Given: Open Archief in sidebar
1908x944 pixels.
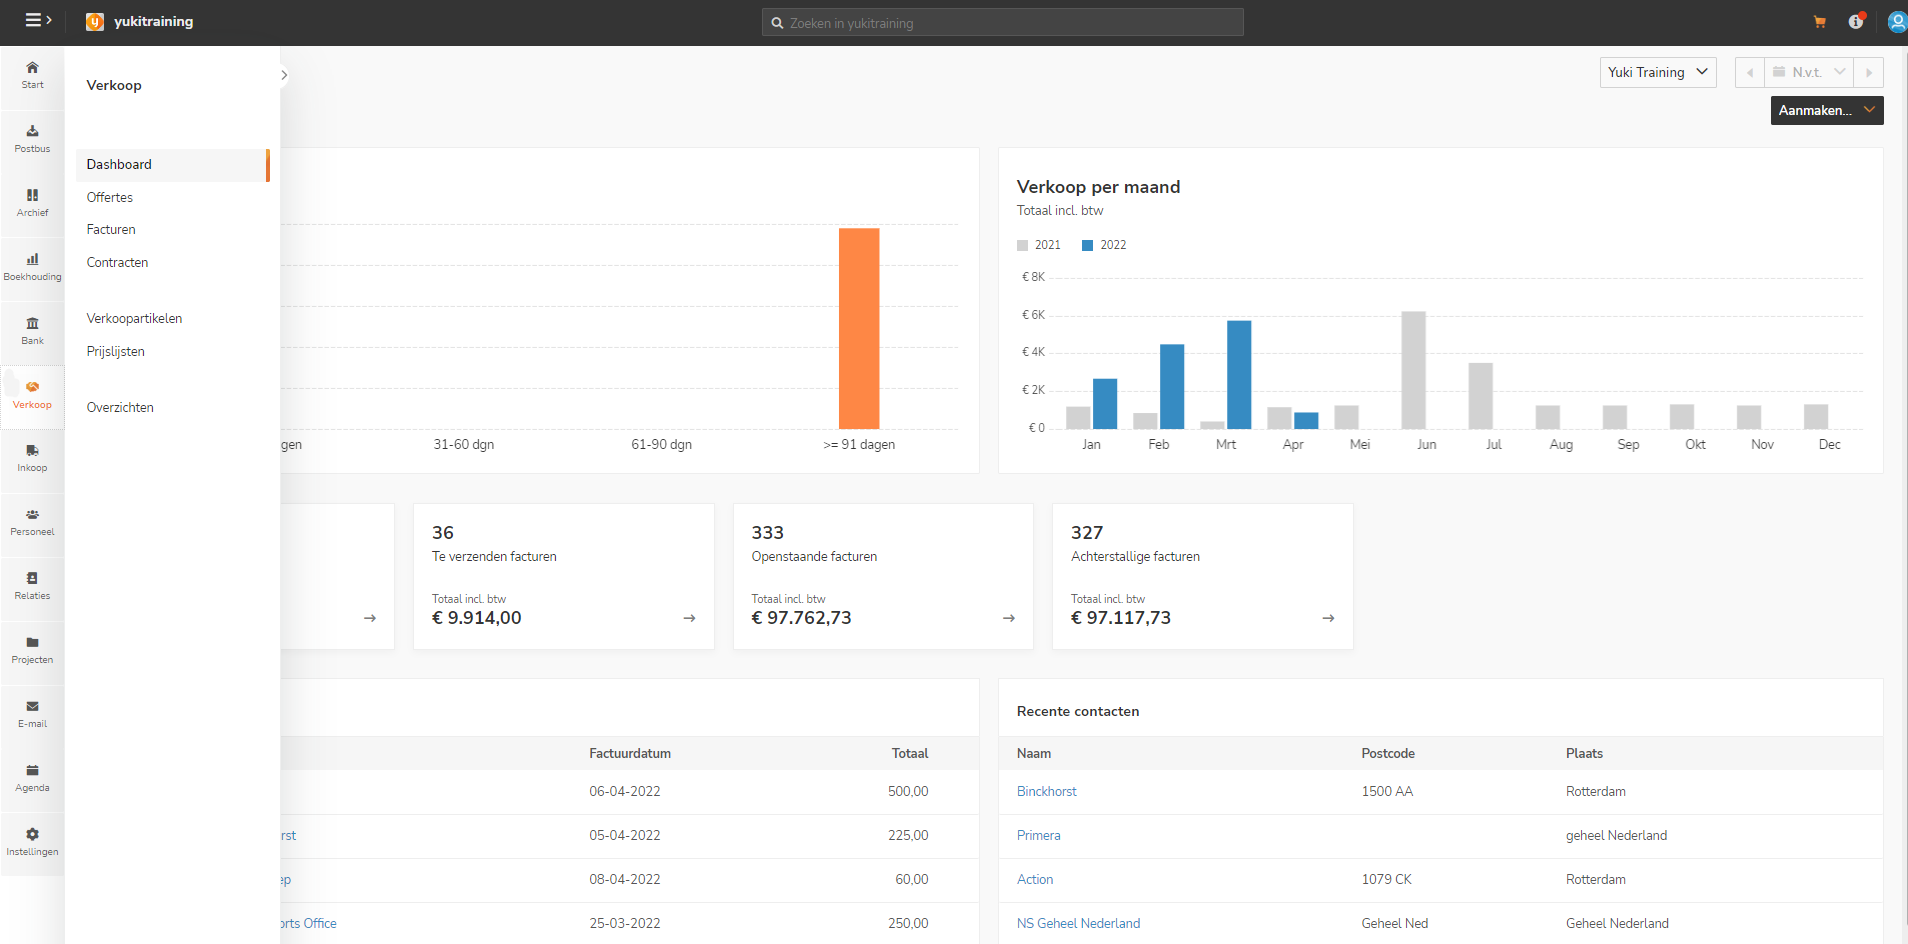Looking at the screenshot, I should (x=32, y=203).
